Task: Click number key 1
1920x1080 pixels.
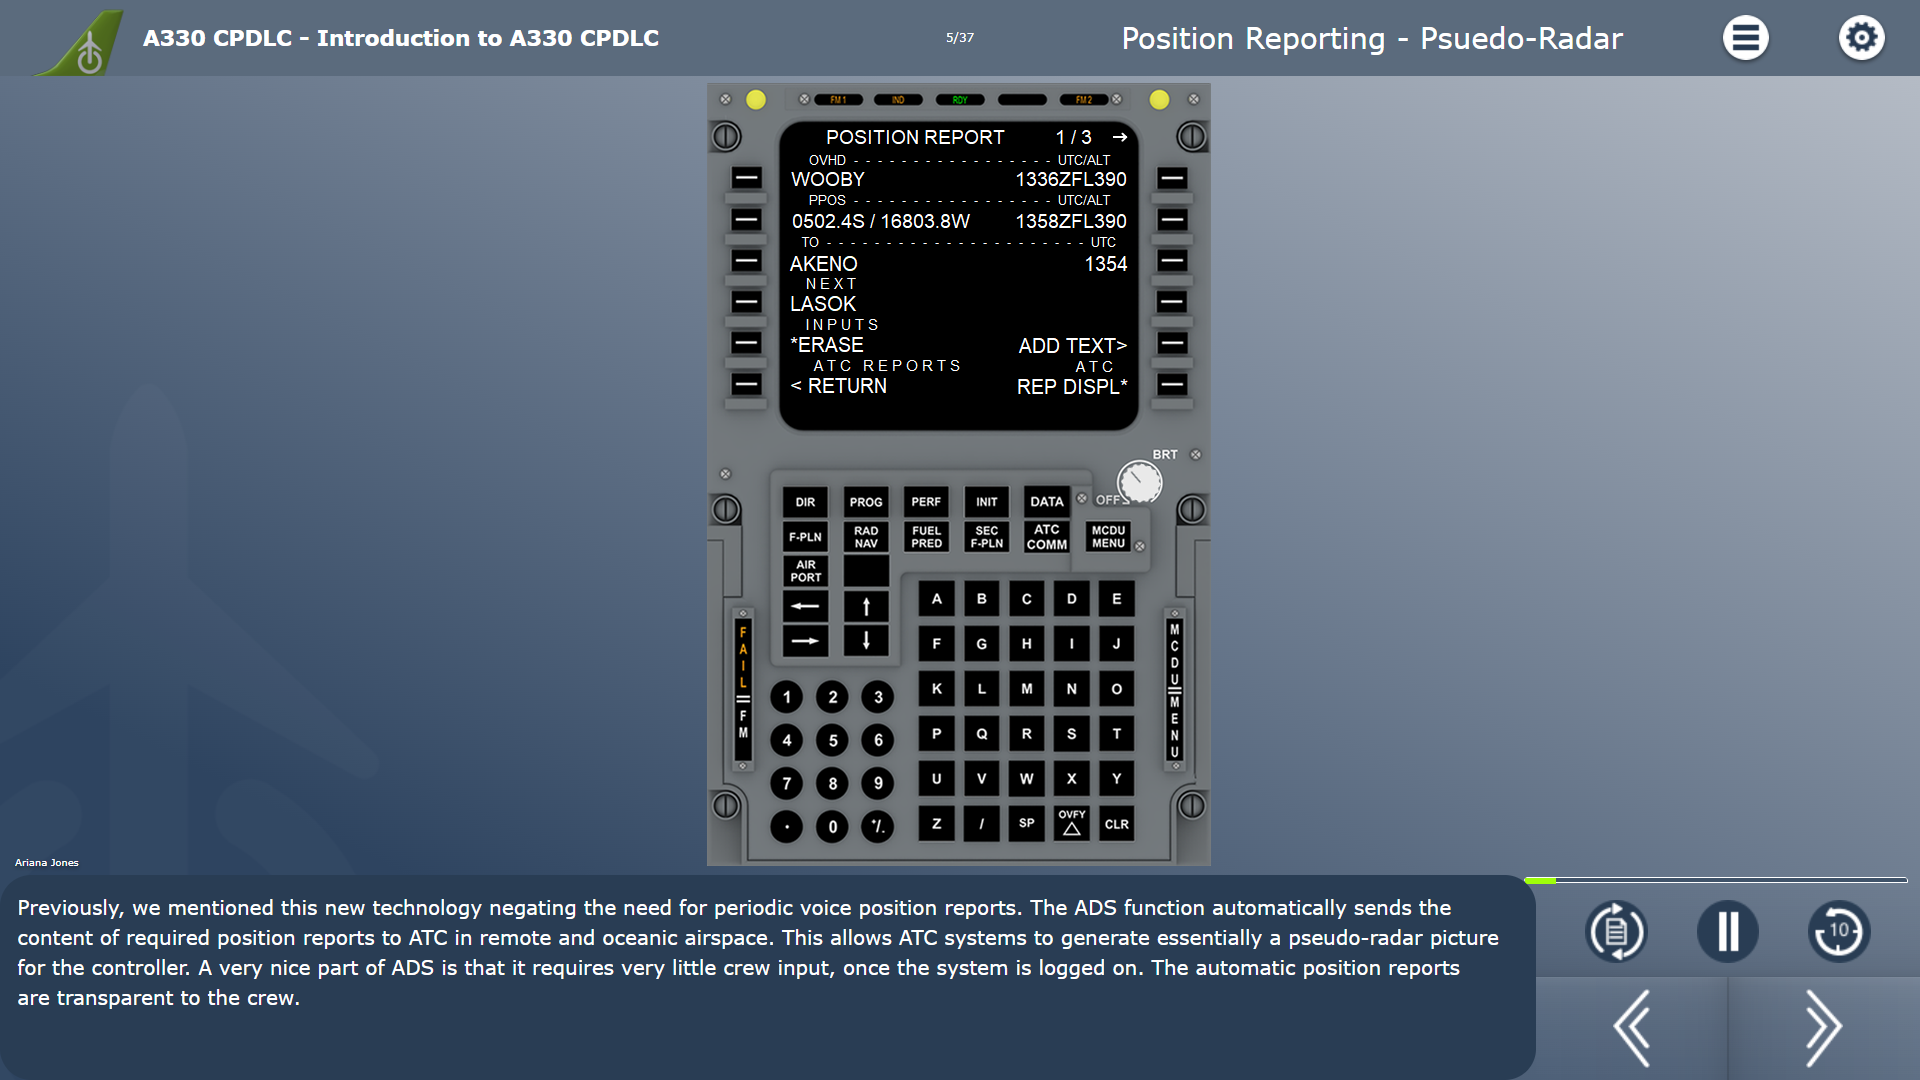Action: click(x=786, y=697)
